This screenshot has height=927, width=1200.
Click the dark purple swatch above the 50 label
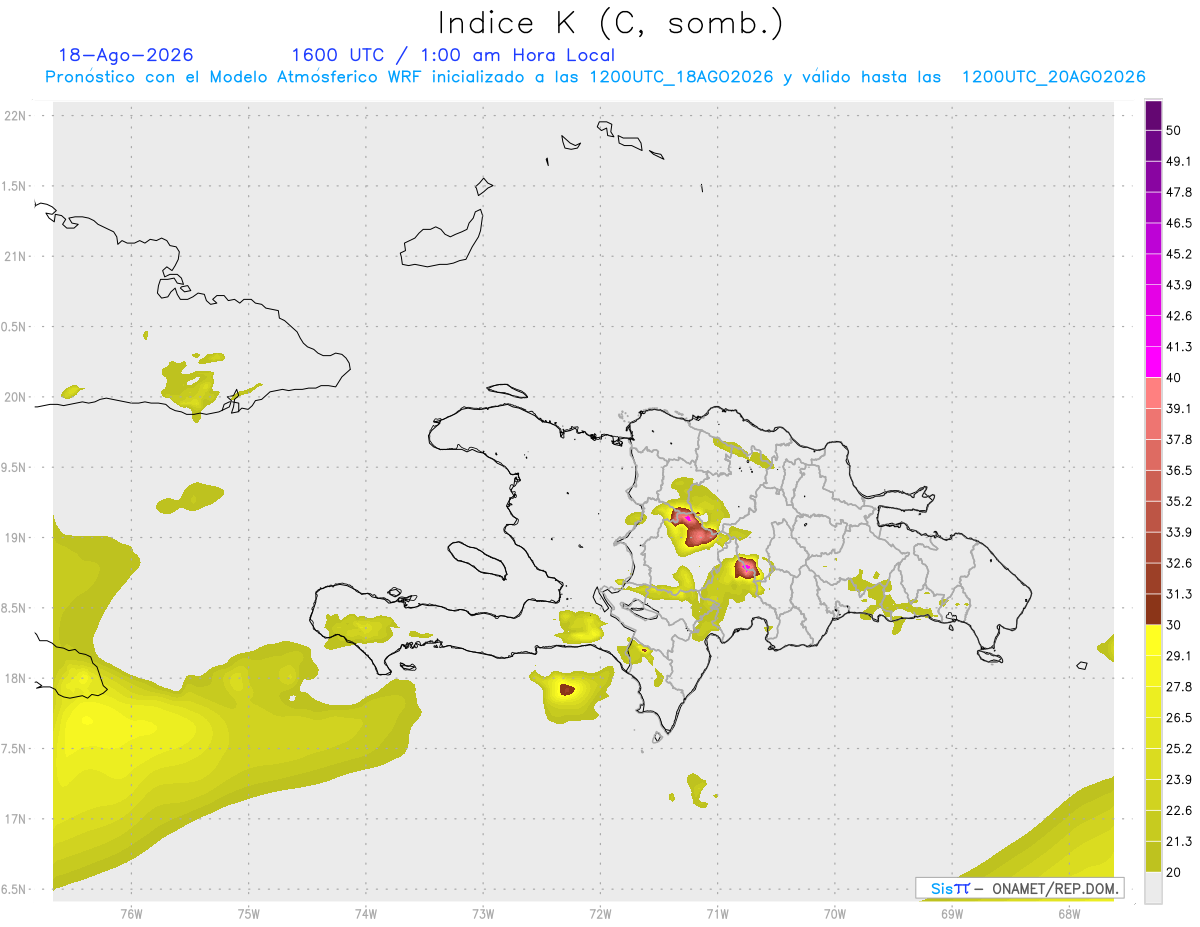[1154, 115]
